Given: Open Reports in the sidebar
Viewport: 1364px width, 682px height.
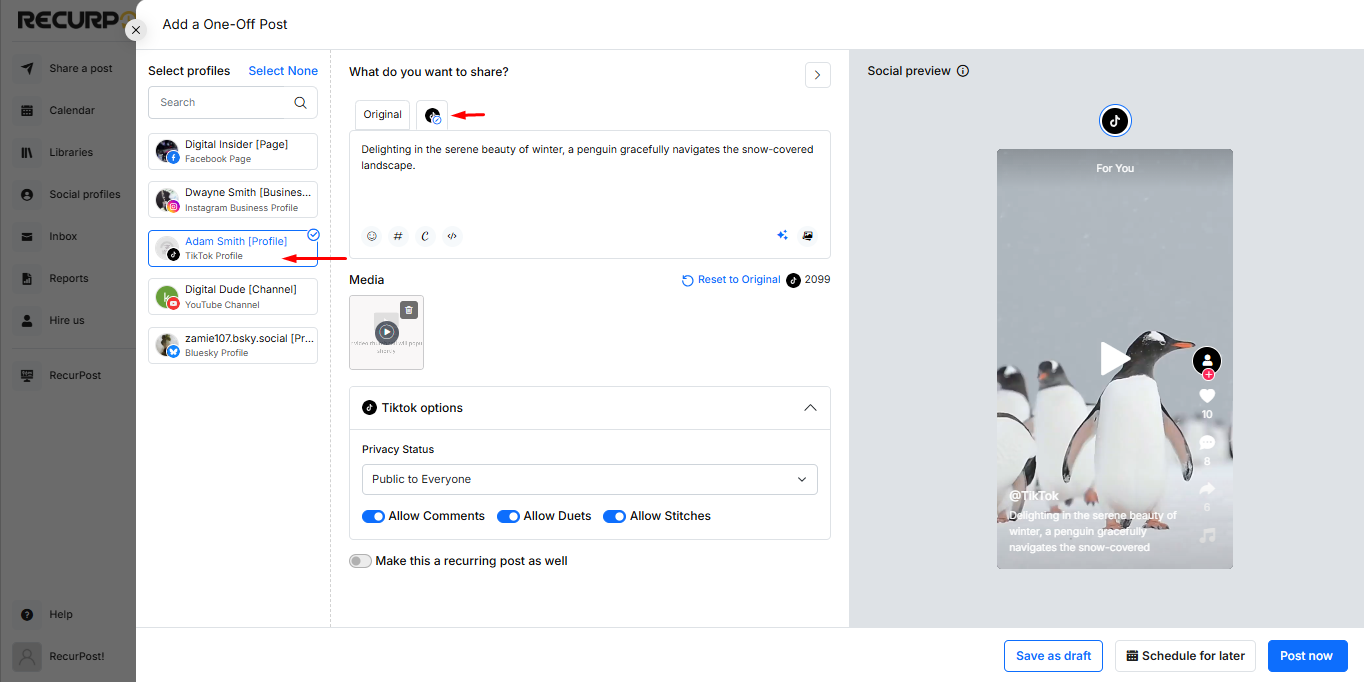Looking at the screenshot, I should point(66,278).
